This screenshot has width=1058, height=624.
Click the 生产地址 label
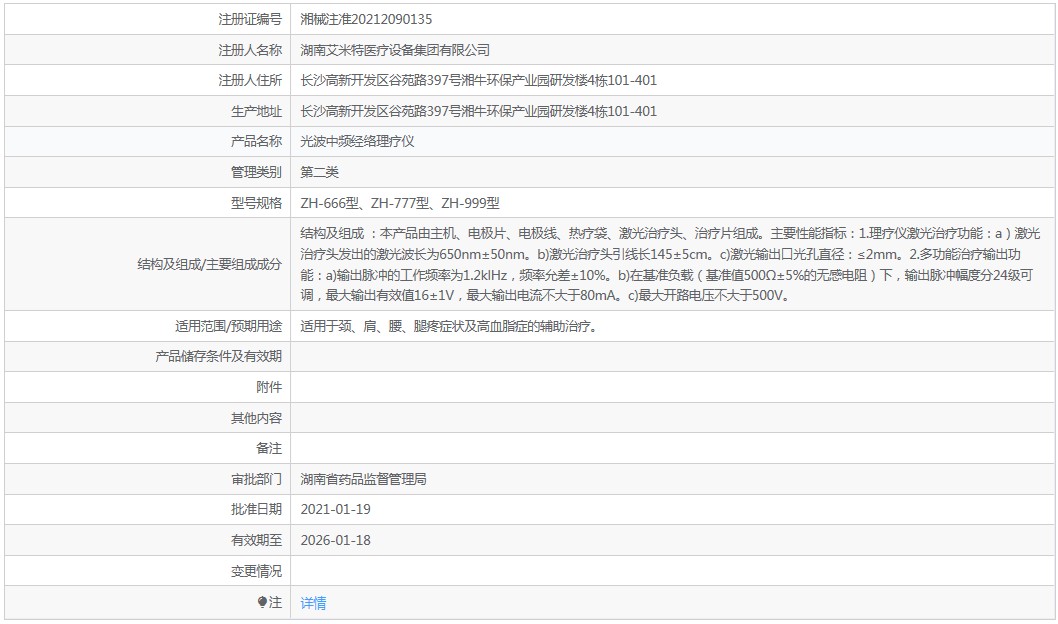(x=256, y=111)
